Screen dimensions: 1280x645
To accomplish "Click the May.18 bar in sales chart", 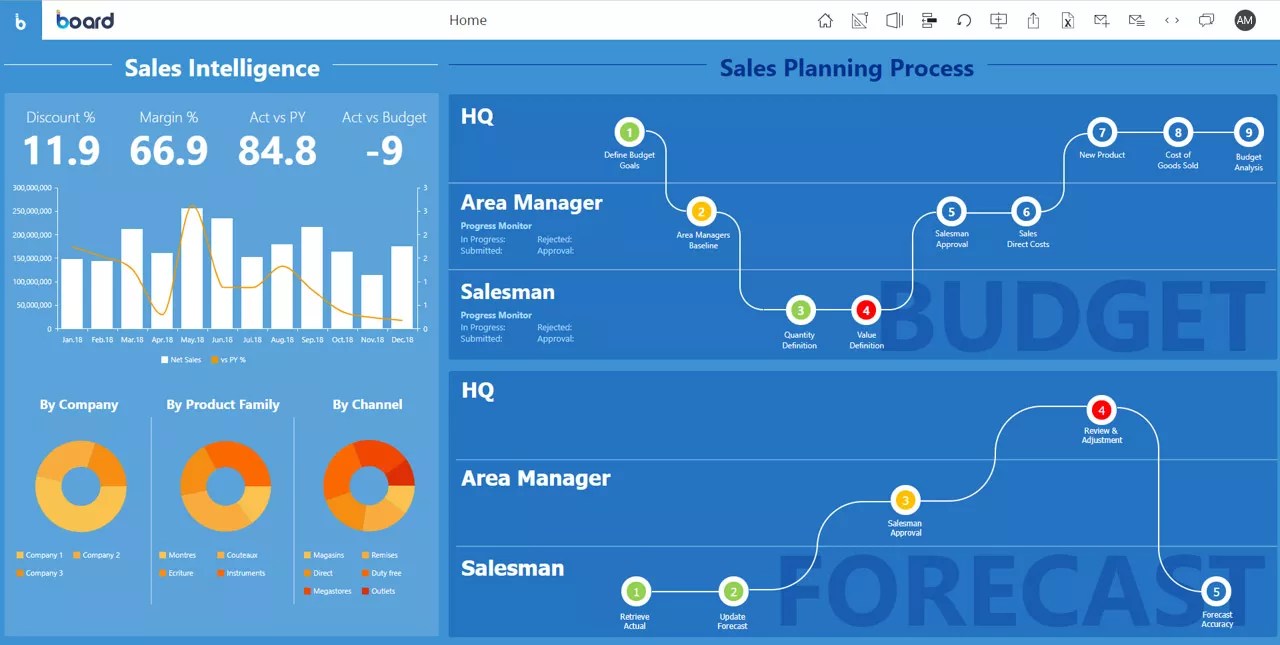I will click(x=192, y=268).
